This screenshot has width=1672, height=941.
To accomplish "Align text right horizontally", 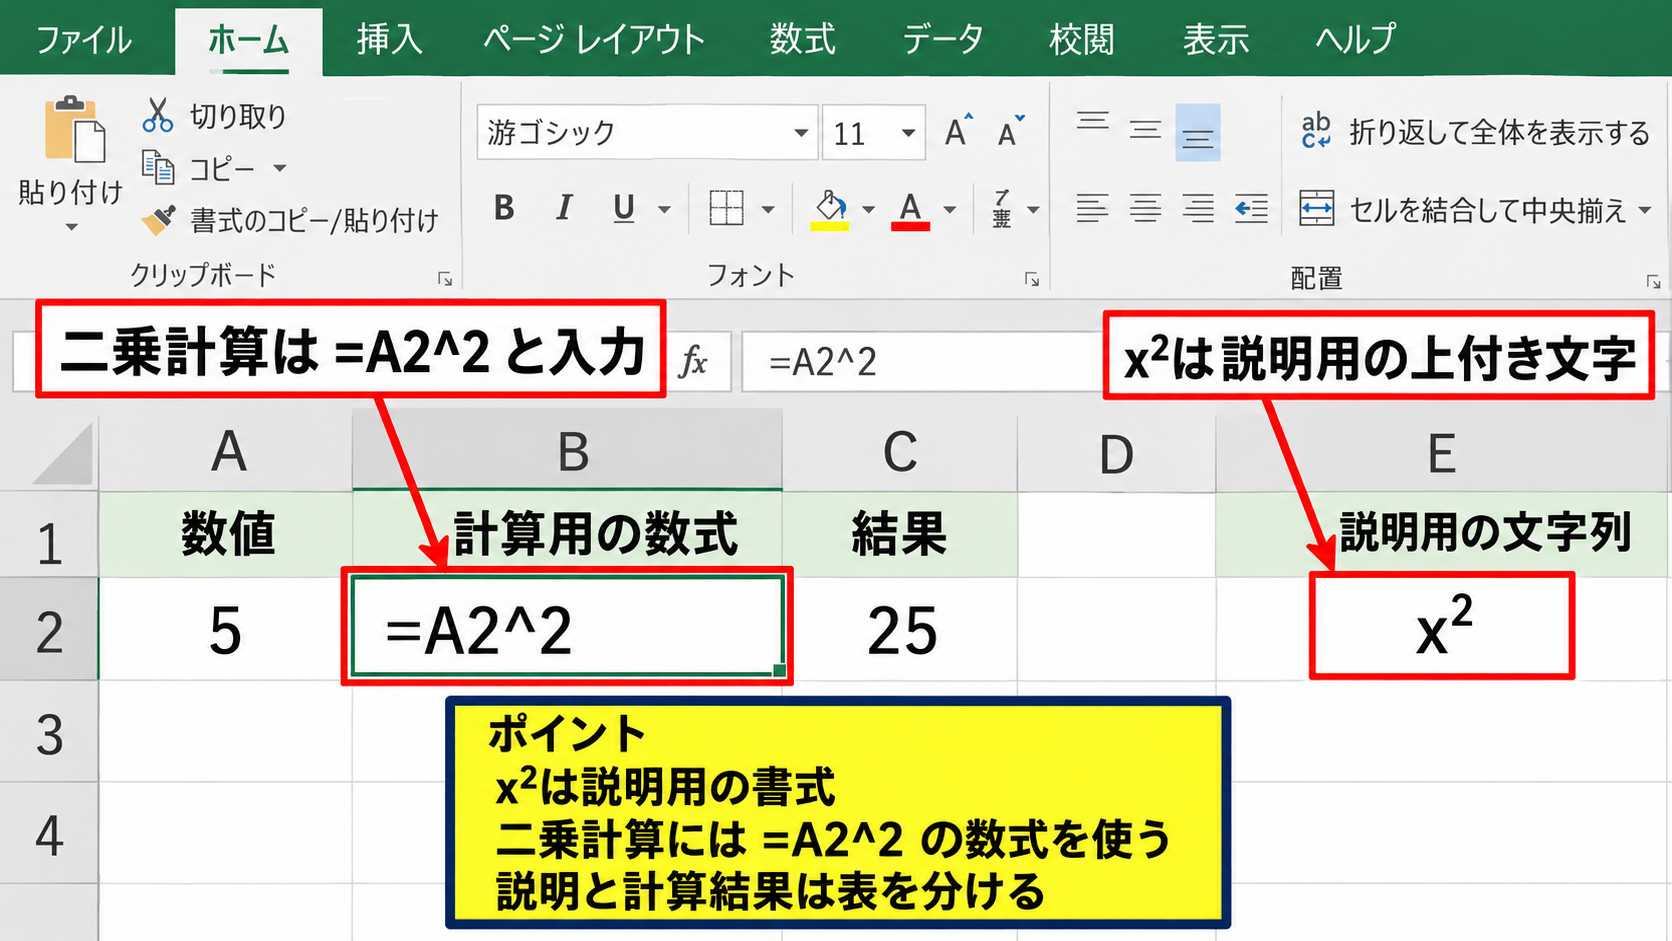I will [x=1198, y=208].
